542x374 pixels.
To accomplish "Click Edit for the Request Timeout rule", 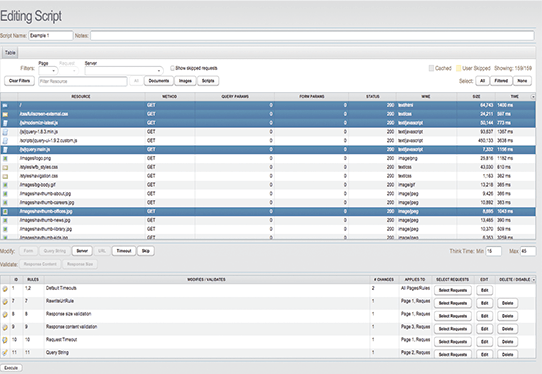I will click(x=484, y=342).
